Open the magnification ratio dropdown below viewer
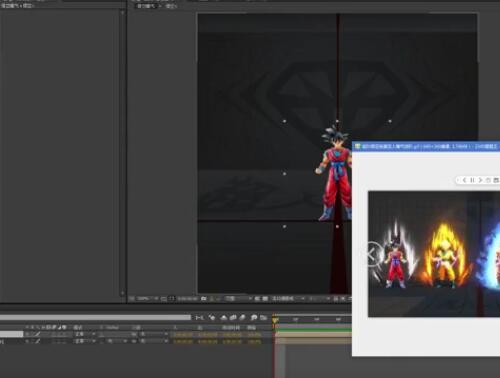 (x=147, y=299)
